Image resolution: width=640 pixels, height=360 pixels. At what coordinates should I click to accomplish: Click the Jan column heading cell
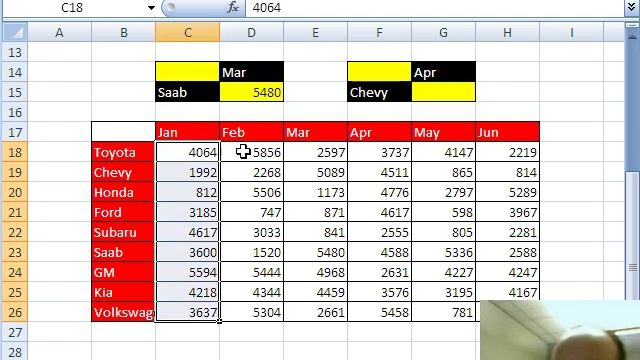187,132
